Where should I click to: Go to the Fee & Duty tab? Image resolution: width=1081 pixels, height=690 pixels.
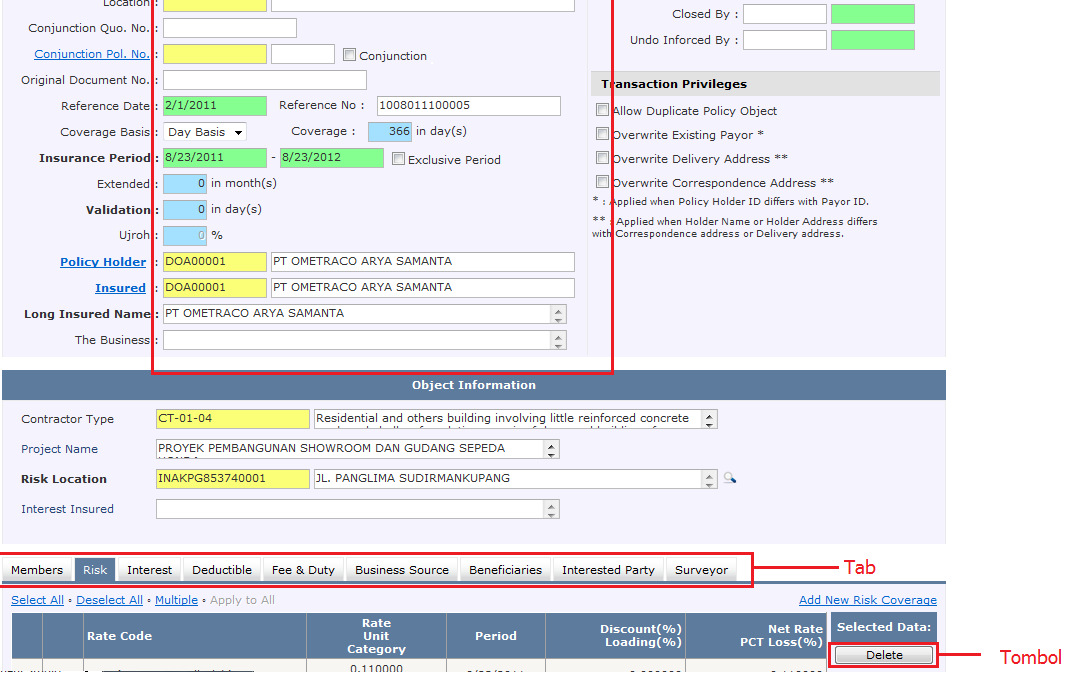click(303, 570)
